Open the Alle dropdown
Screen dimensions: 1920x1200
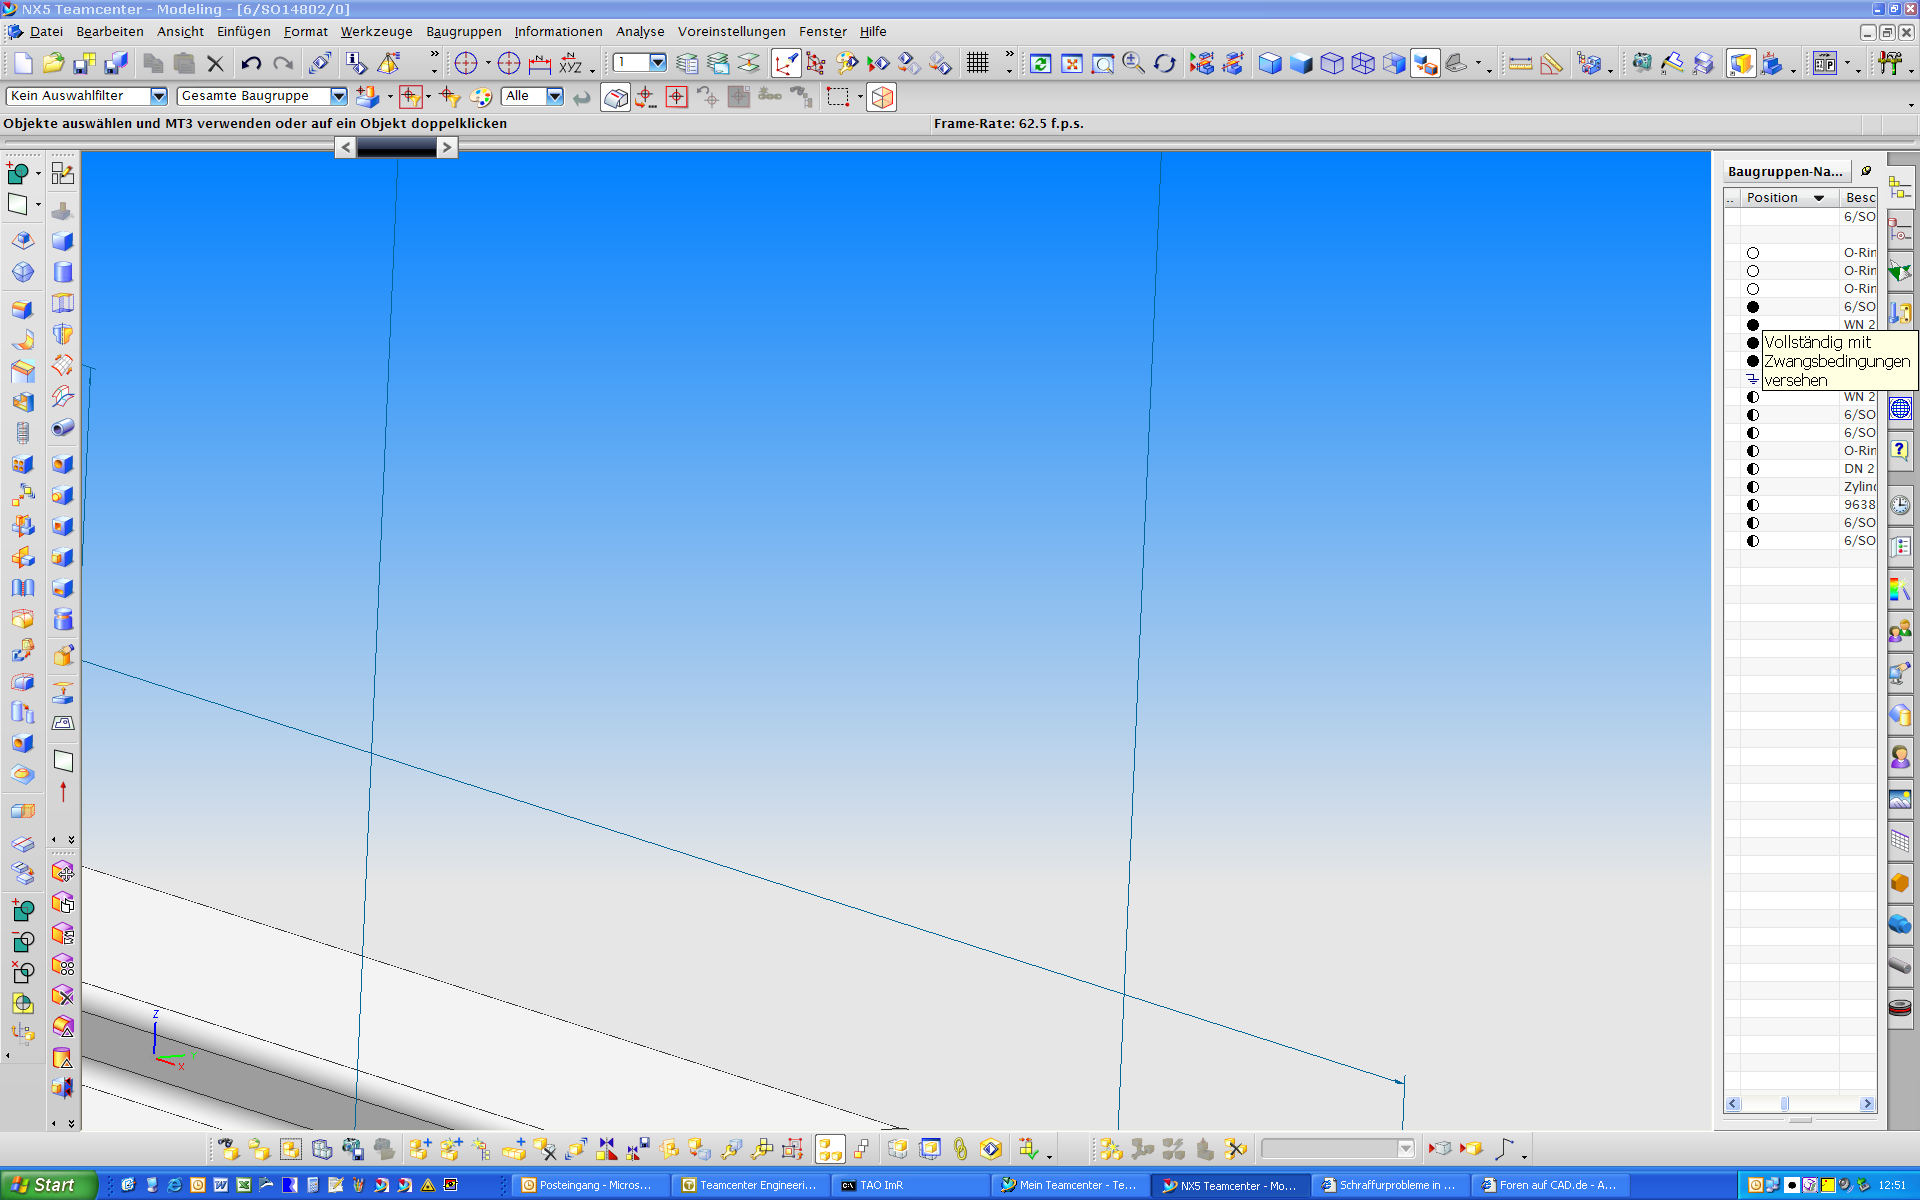tap(554, 96)
